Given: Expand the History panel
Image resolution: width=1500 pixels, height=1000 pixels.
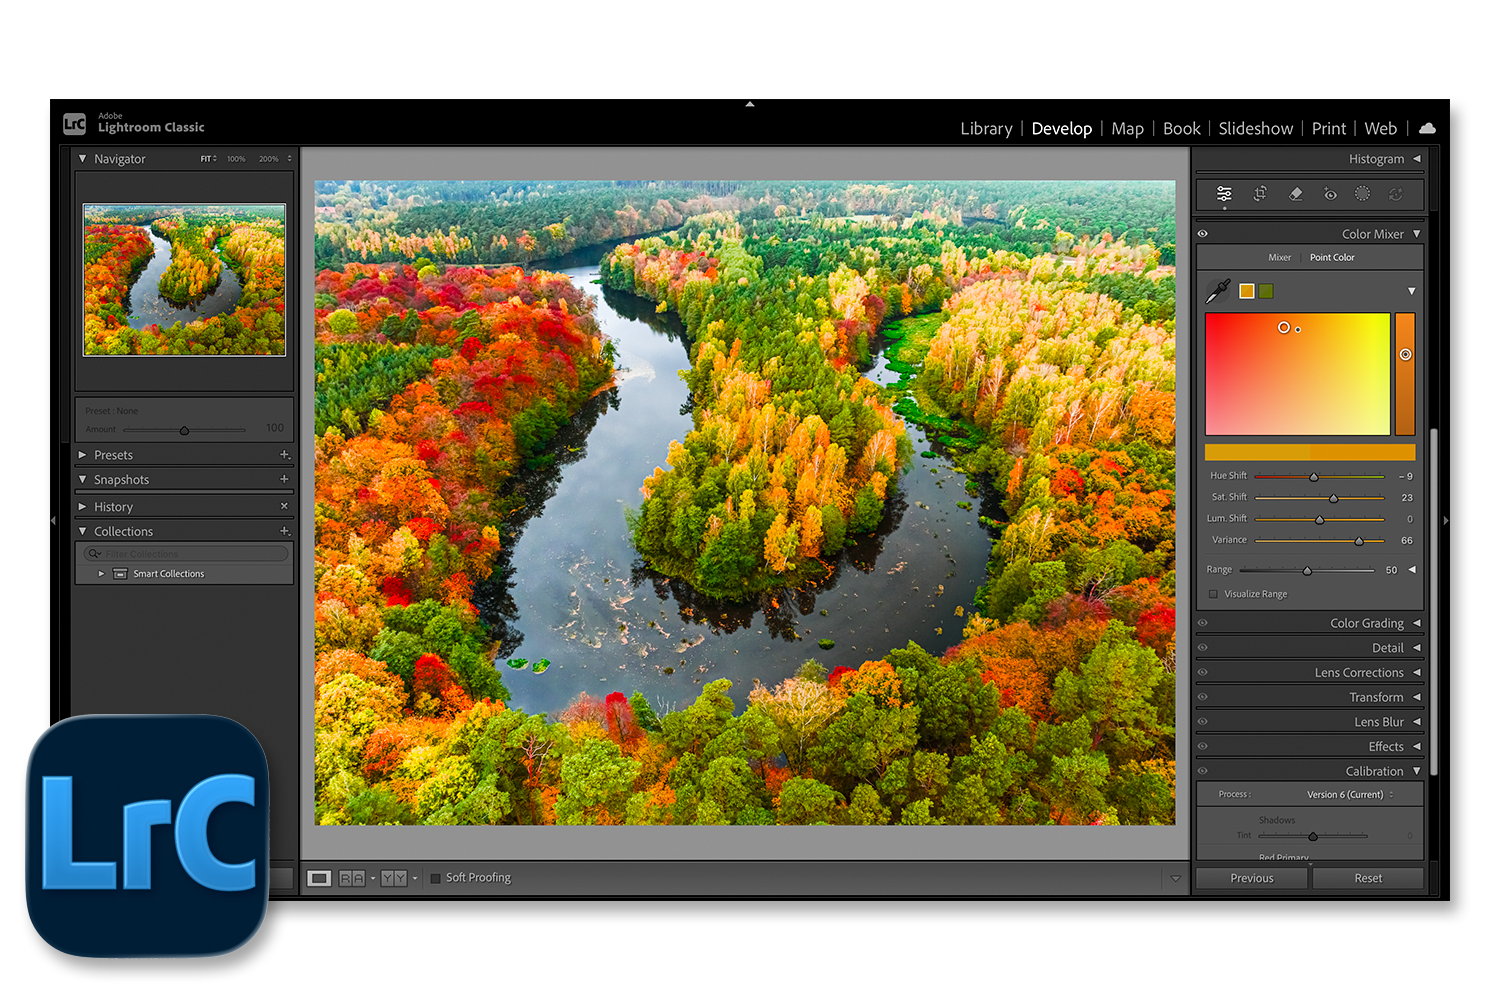Looking at the screenshot, I should 82,507.
